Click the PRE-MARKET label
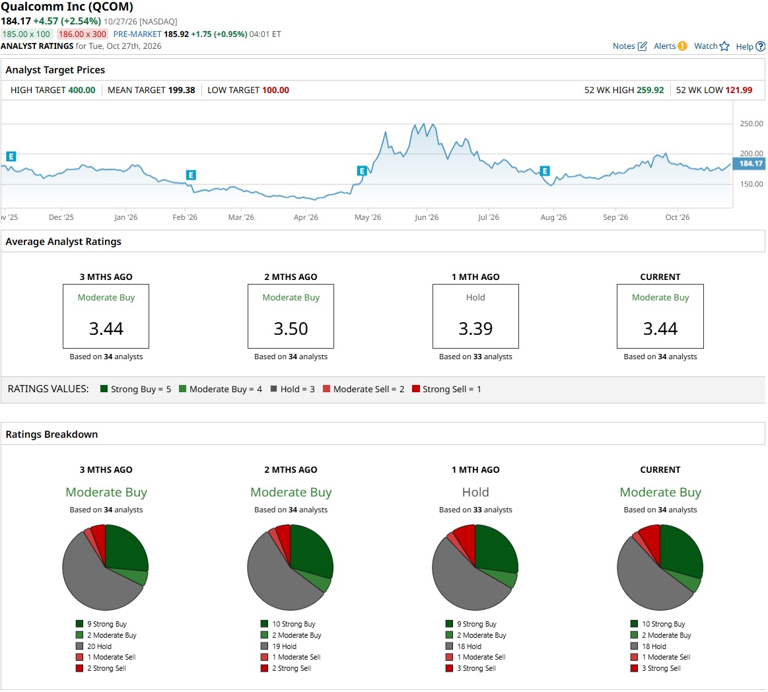Viewport: 768px width, 692px height. coord(137,34)
